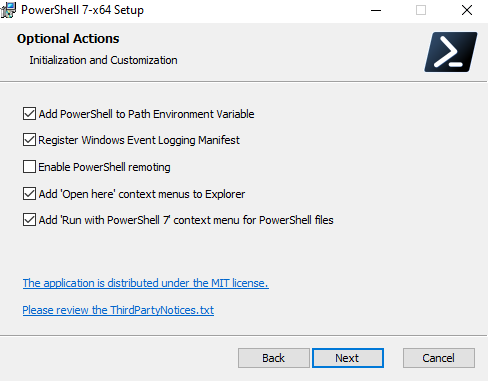Click the PowerShell logo in the header
The height and width of the screenshot is (381, 488).
pyautogui.click(x=451, y=52)
